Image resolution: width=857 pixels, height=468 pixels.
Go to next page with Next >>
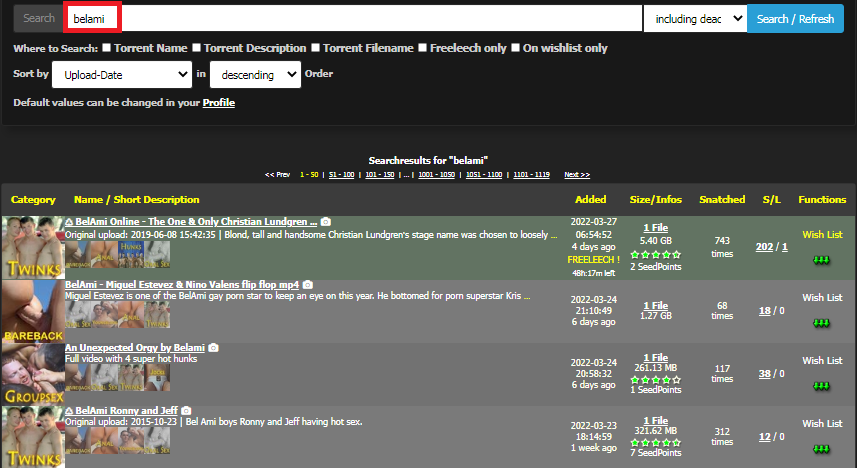coord(577,174)
